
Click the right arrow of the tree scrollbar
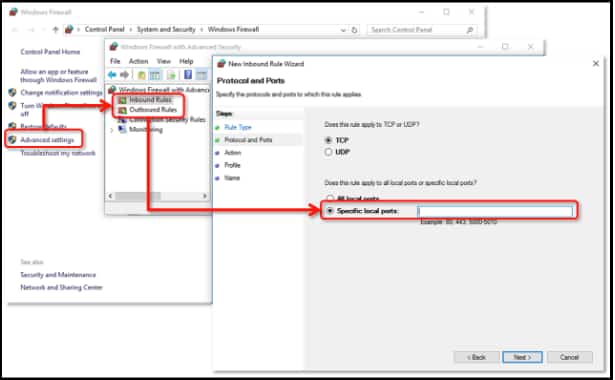pyautogui.click(x=205, y=196)
